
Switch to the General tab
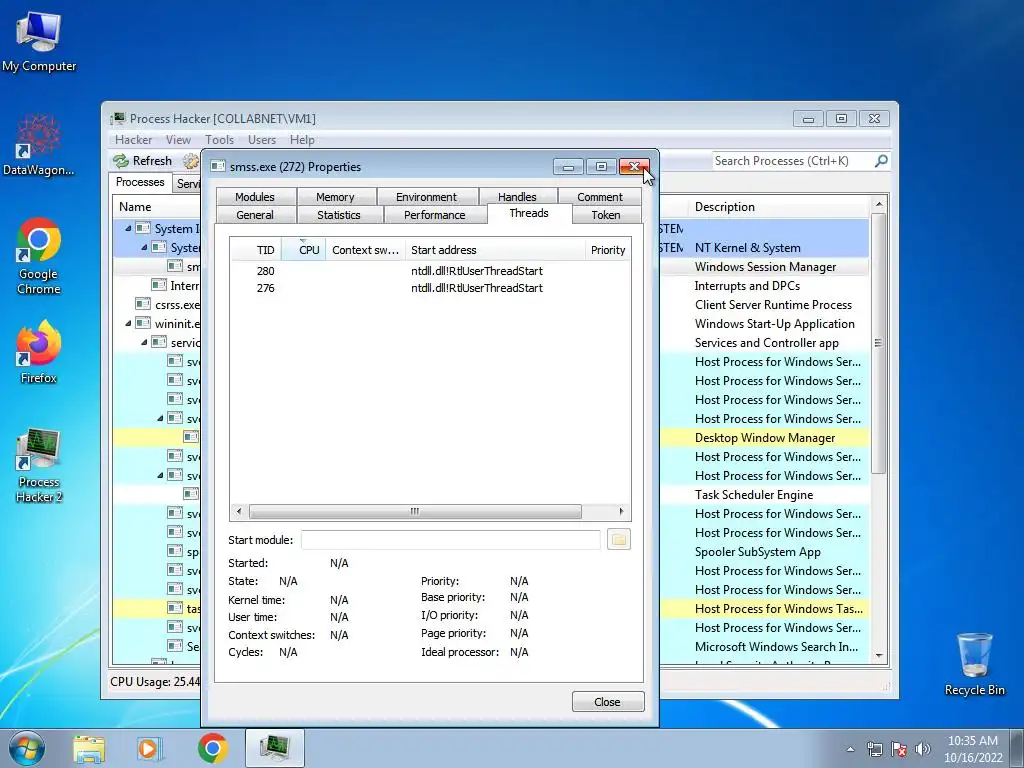tap(255, 215)
